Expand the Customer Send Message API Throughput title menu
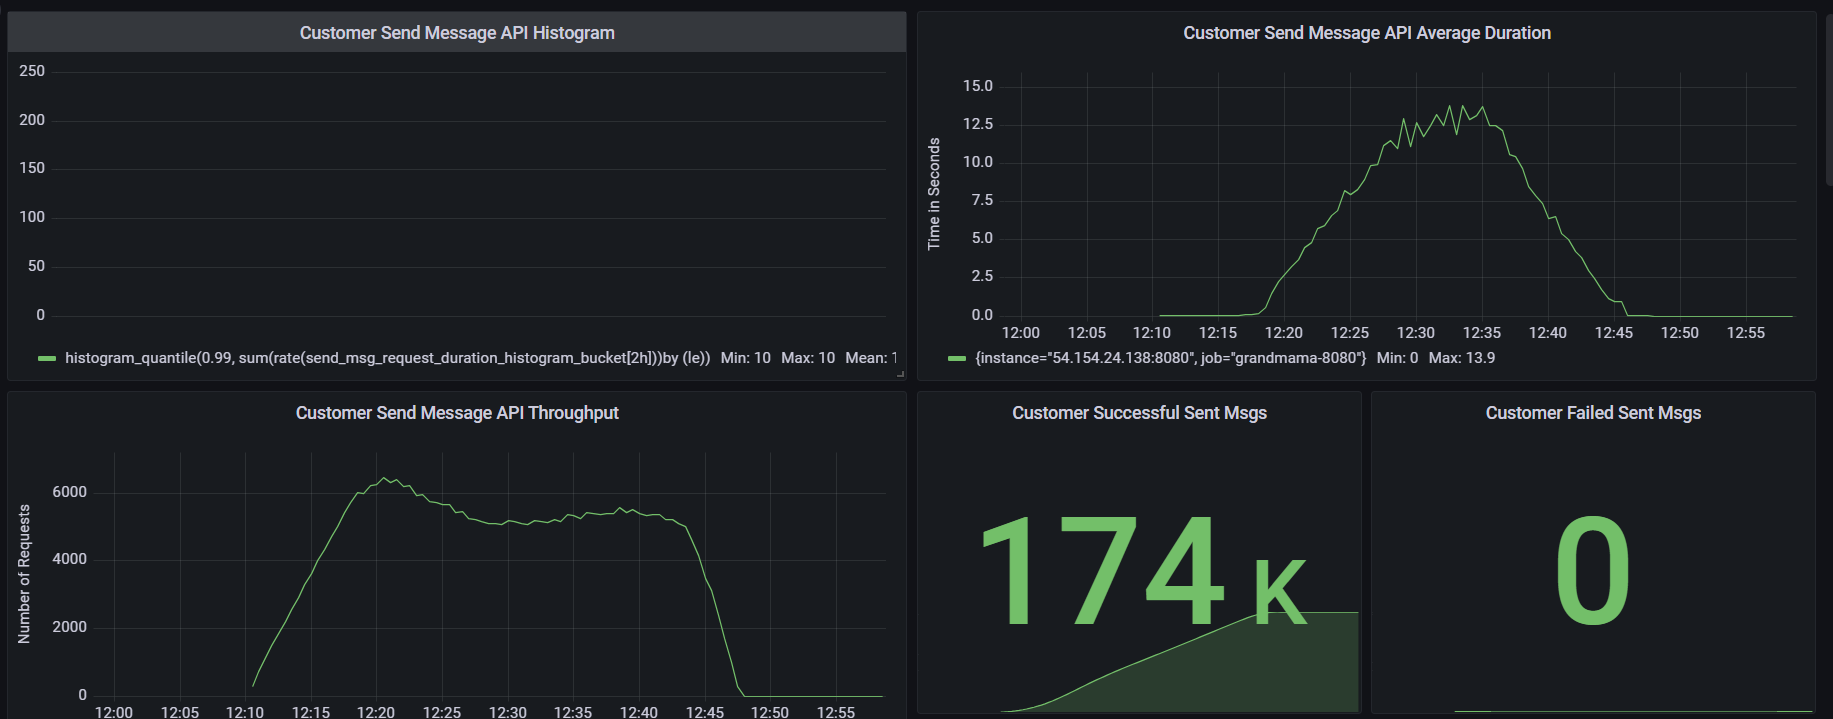This screenshot has height=719, width=1833. 457,413
